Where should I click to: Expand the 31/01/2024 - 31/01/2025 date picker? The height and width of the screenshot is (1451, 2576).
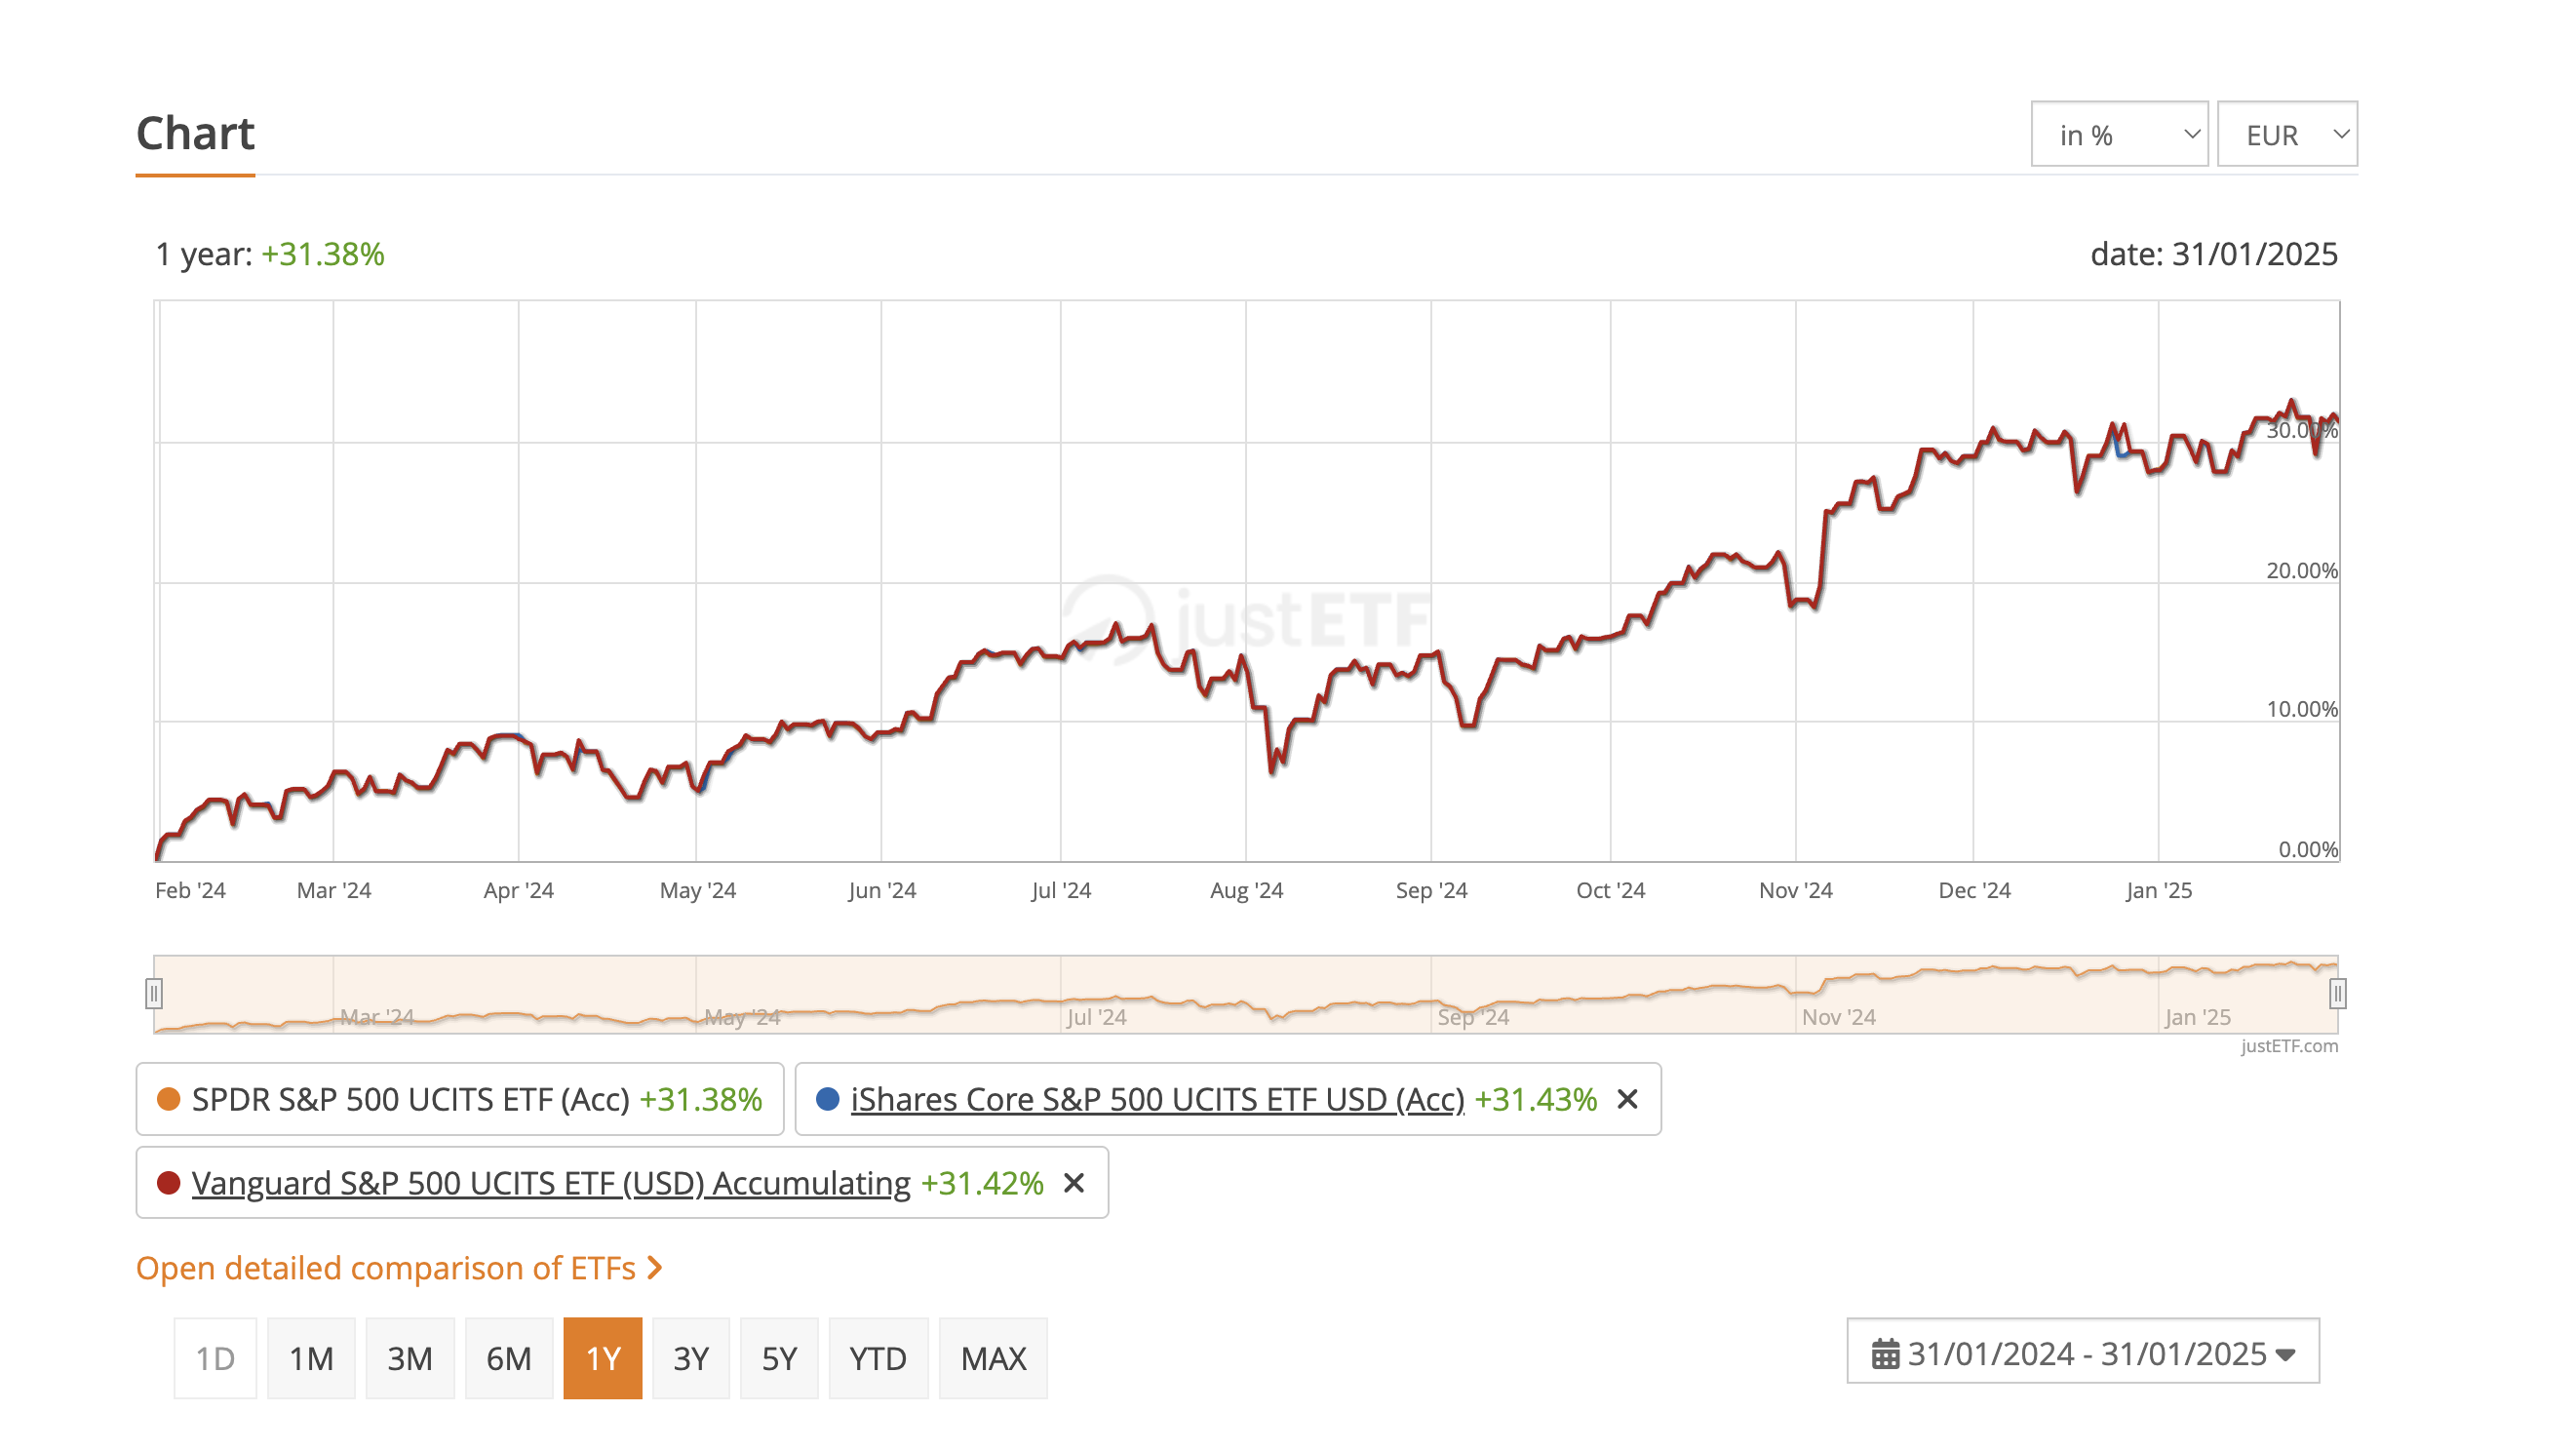pos(2082,1354)
